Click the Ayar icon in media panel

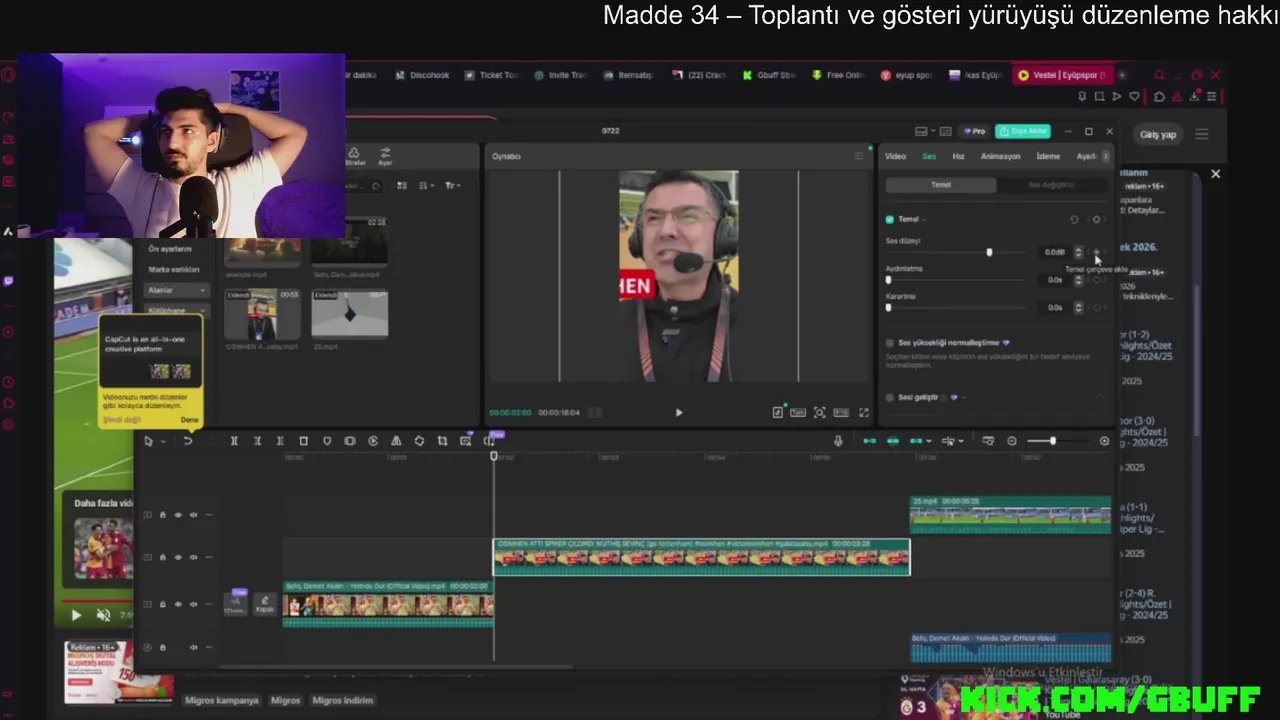(385, 156)
